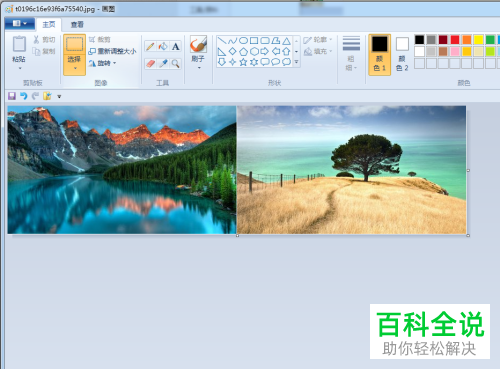
Task: Choose the Right arrow shape
Action: pos(265,52)
